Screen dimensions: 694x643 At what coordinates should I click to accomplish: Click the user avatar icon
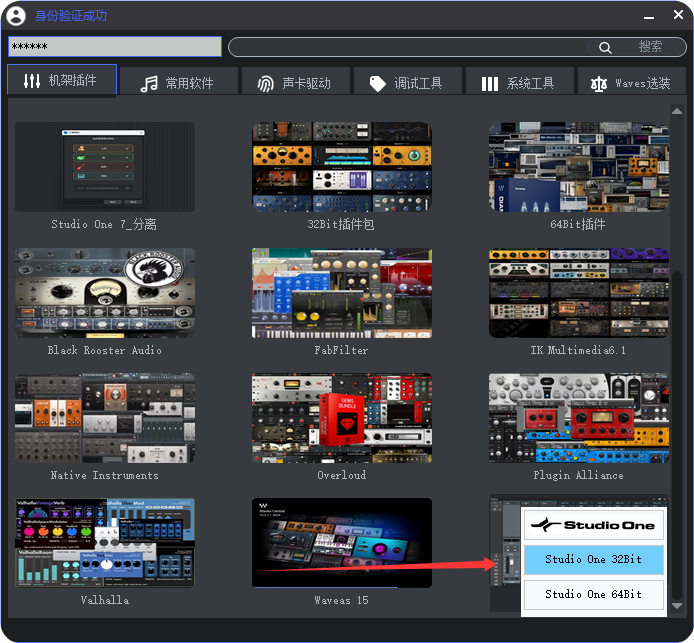point(16,16)
